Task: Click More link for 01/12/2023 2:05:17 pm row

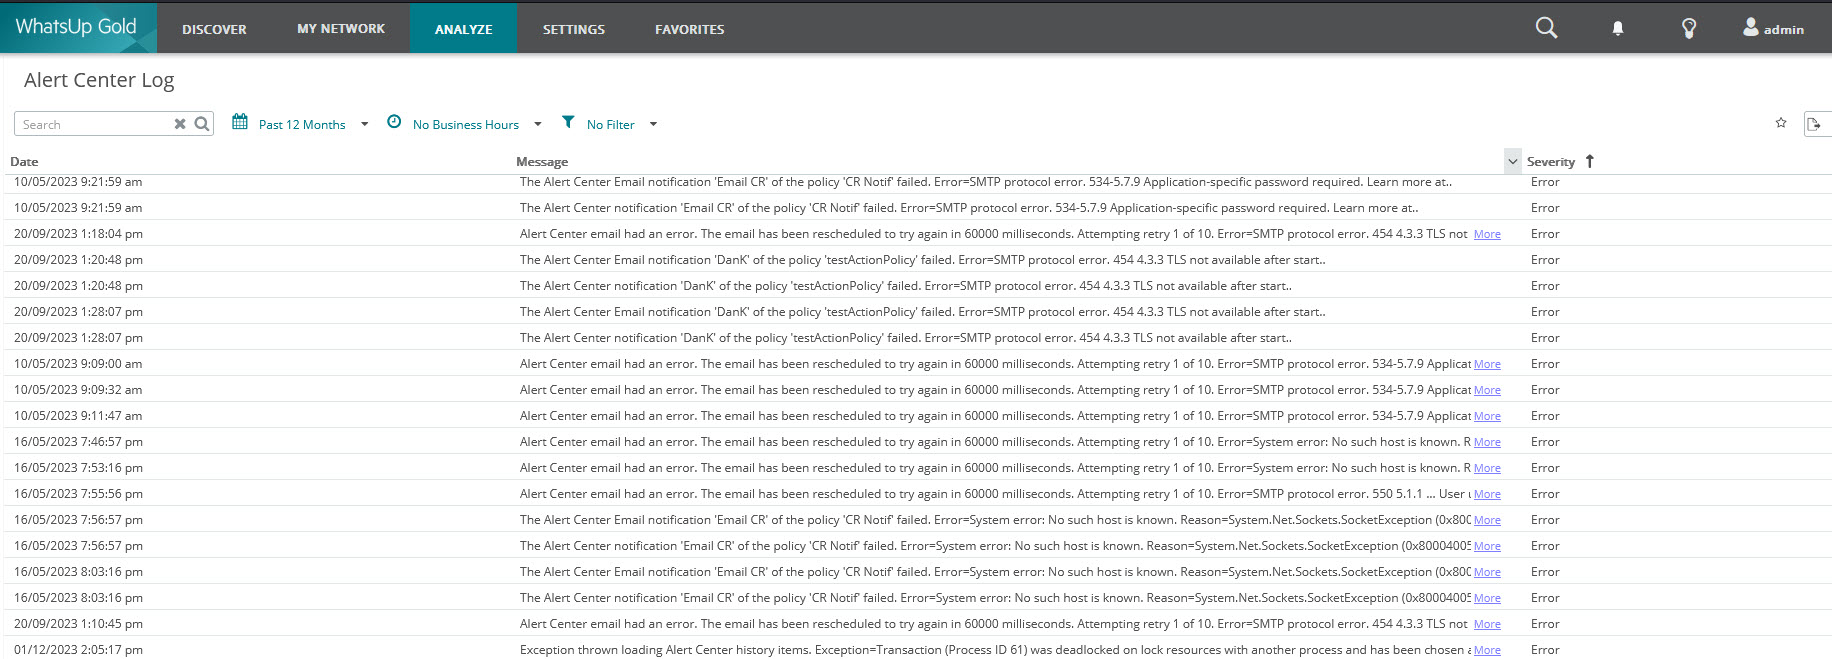Action: [1487, 650]
